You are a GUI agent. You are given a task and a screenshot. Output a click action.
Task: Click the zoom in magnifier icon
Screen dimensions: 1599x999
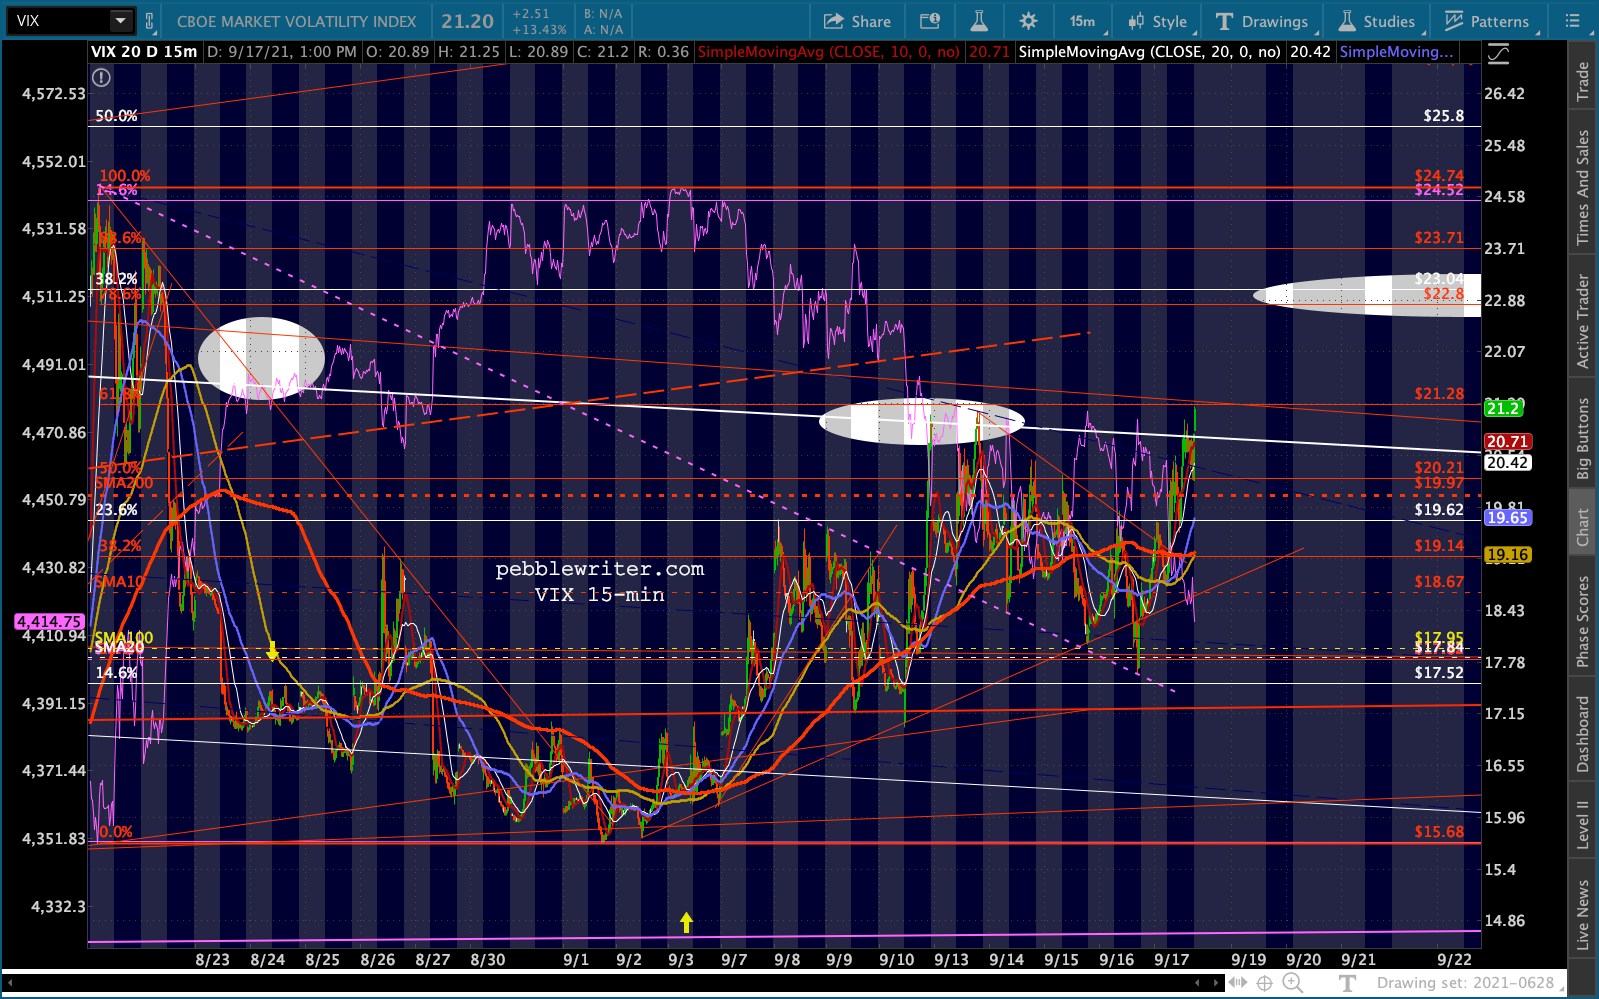pyautogui.click(x=1292, y=983)
